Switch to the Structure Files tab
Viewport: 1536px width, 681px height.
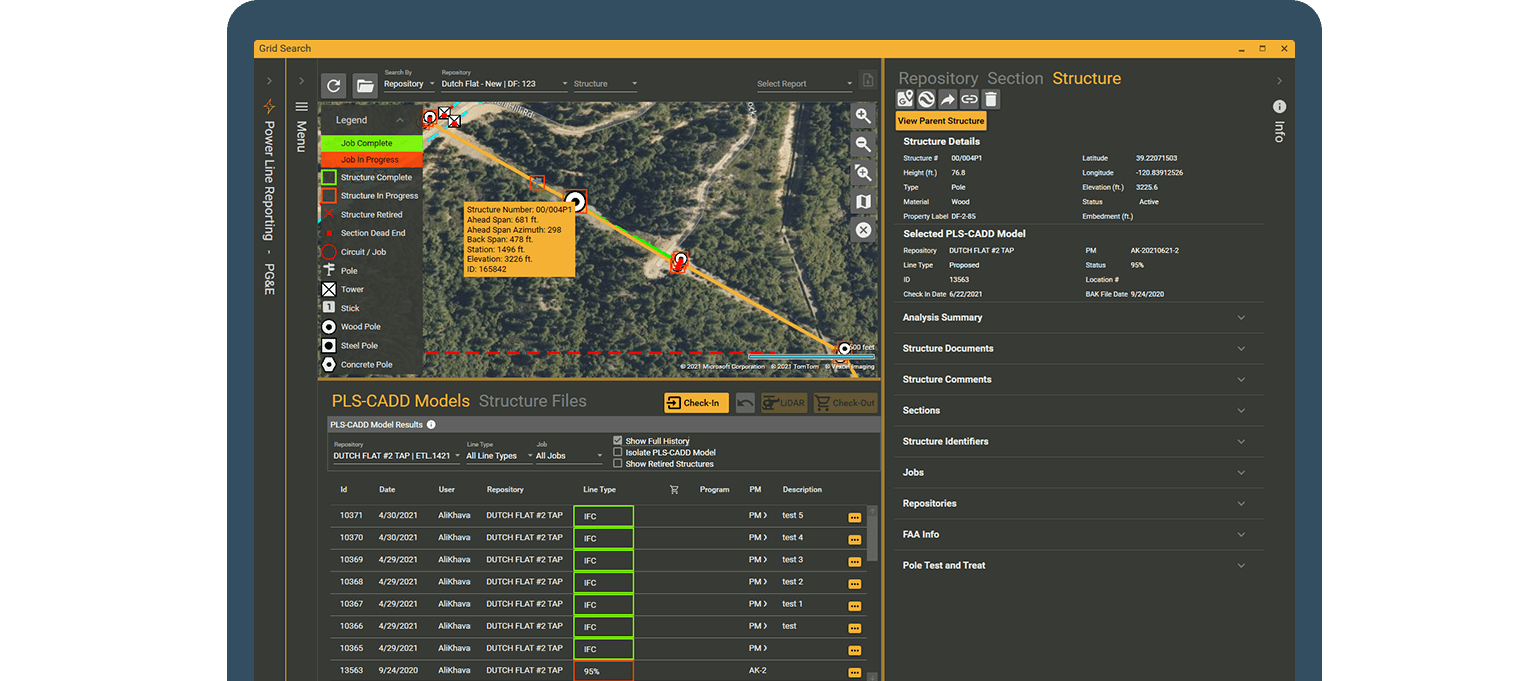pos(533,401)
